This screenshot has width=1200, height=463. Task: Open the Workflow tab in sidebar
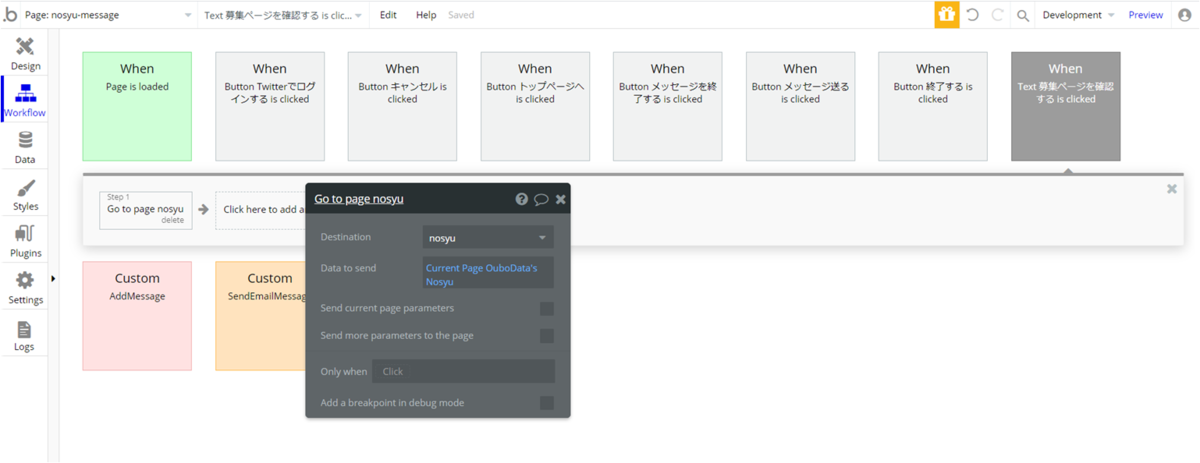click(x=25, y=100)
